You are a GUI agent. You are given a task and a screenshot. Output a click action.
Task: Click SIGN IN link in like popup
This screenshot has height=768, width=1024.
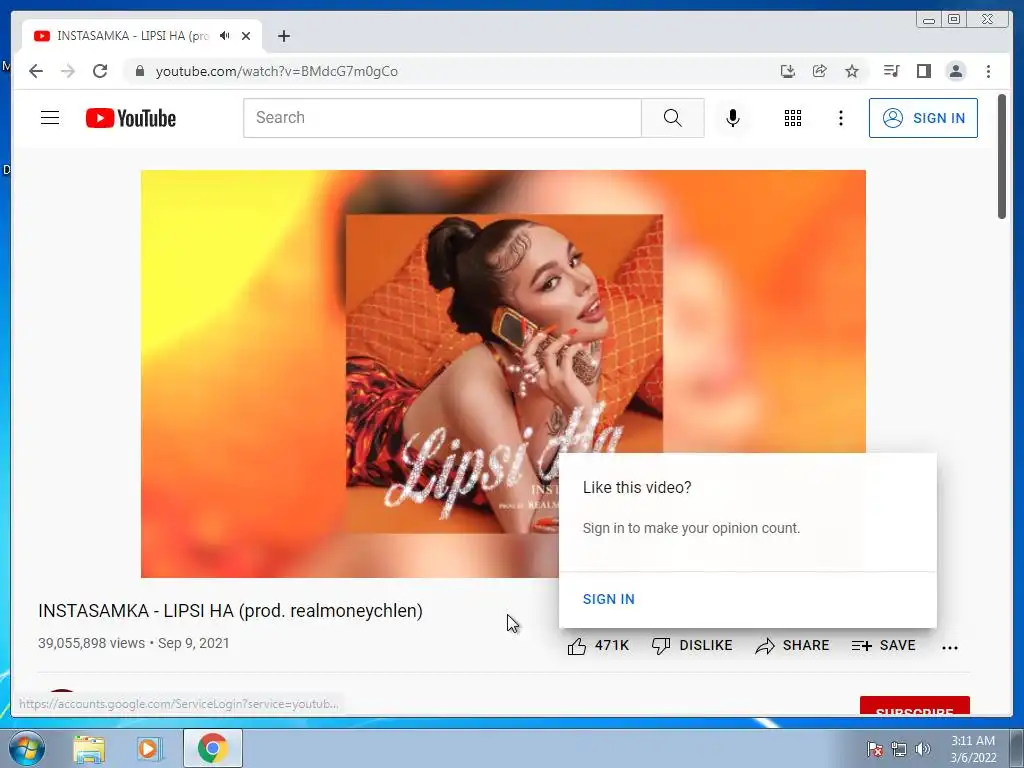click(x=608, y=599)
